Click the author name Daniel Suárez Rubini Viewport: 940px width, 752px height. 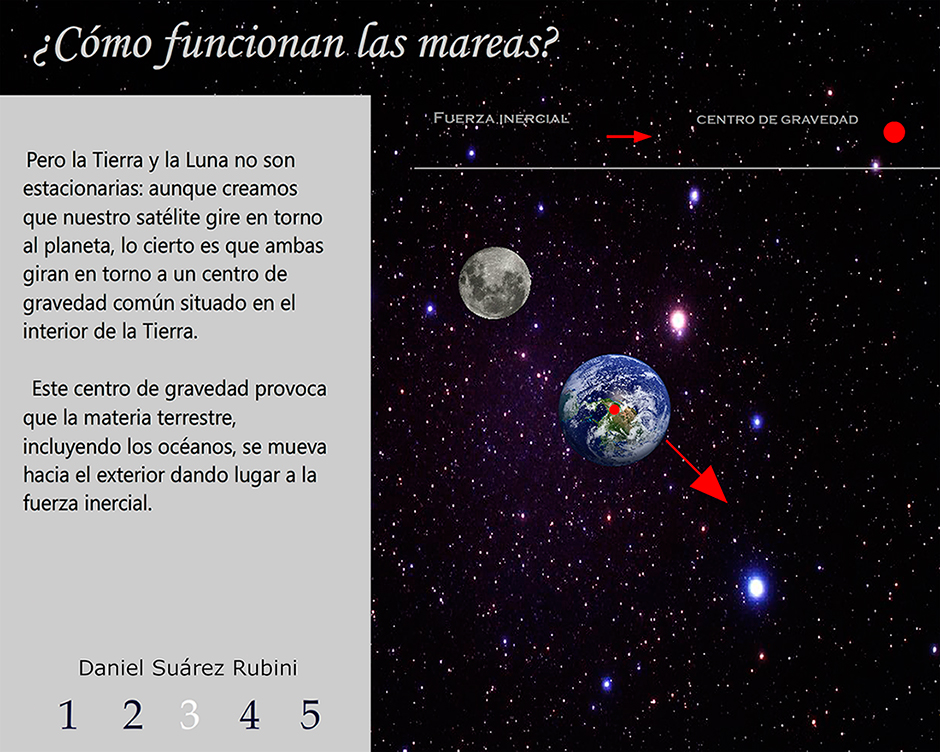[188, 668]
